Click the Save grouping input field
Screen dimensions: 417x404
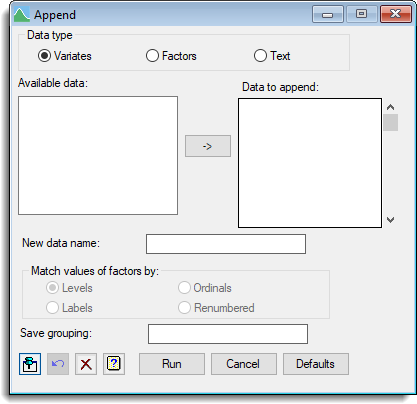click(x=228, y=334)
